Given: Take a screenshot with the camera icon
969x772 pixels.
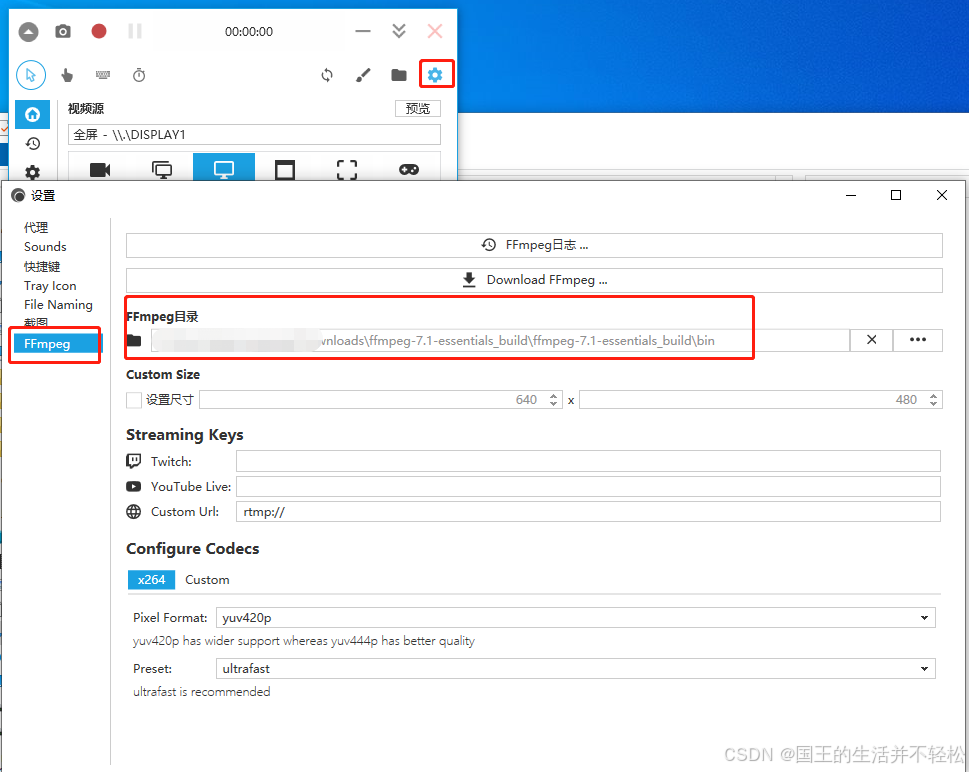Looking at the screenshot, I should 63,32.
